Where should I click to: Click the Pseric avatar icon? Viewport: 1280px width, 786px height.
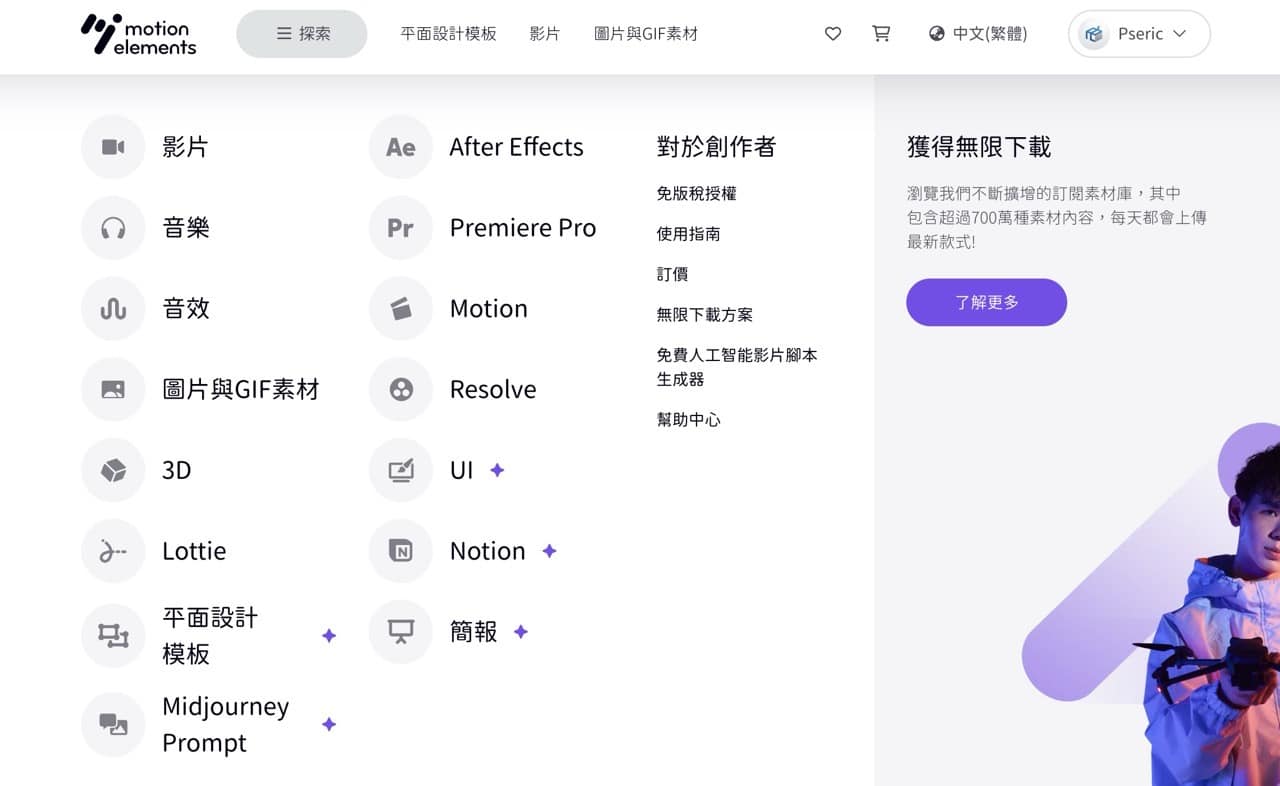(x=1093, y=34)
